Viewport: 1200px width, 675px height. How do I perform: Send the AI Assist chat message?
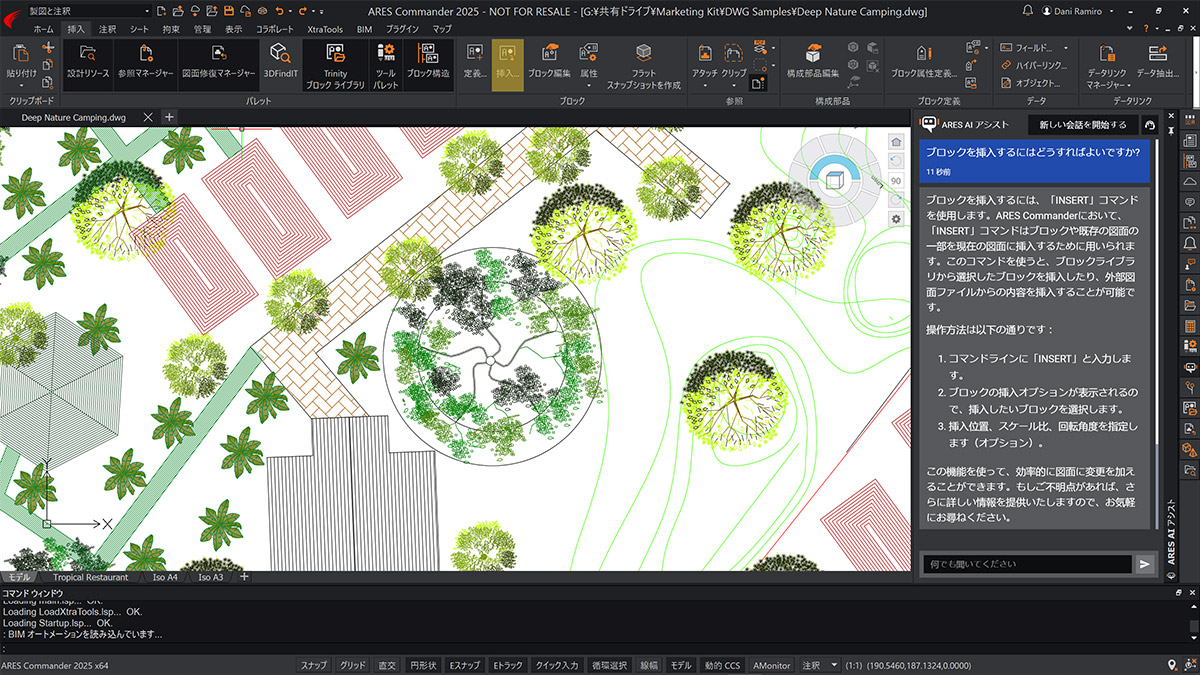(1145, 564)
